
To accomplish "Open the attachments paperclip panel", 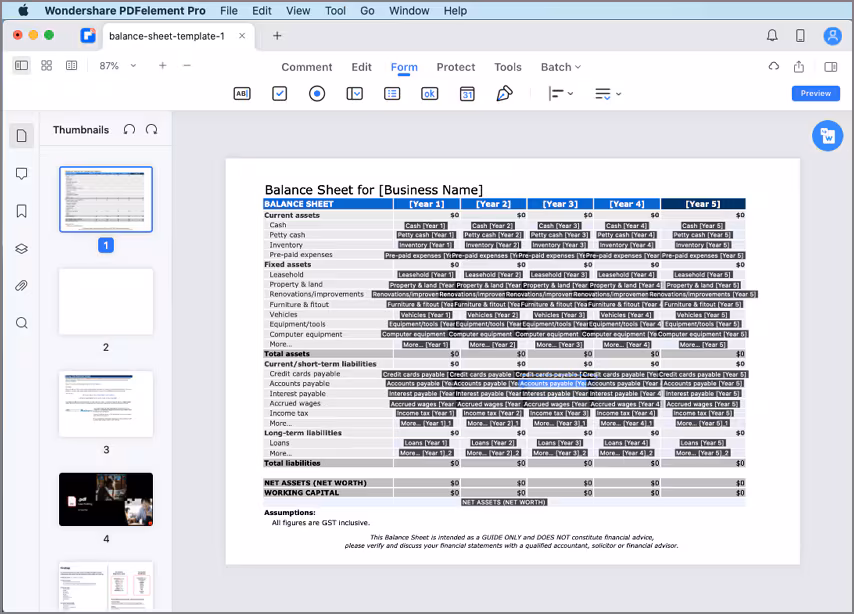I will tap(21, 286).
